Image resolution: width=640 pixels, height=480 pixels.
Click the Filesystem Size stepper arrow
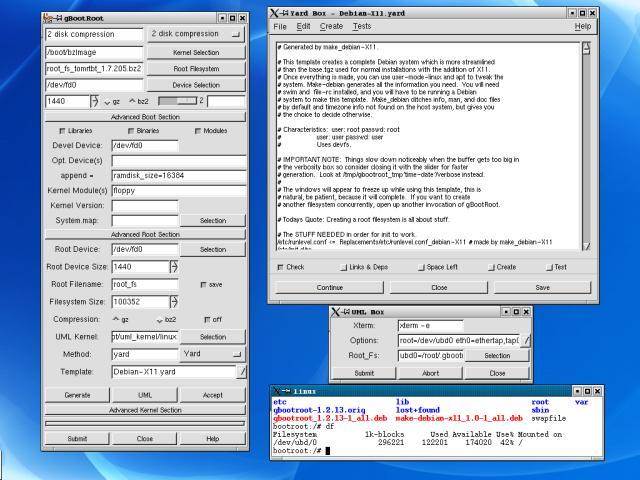[174, 302]
